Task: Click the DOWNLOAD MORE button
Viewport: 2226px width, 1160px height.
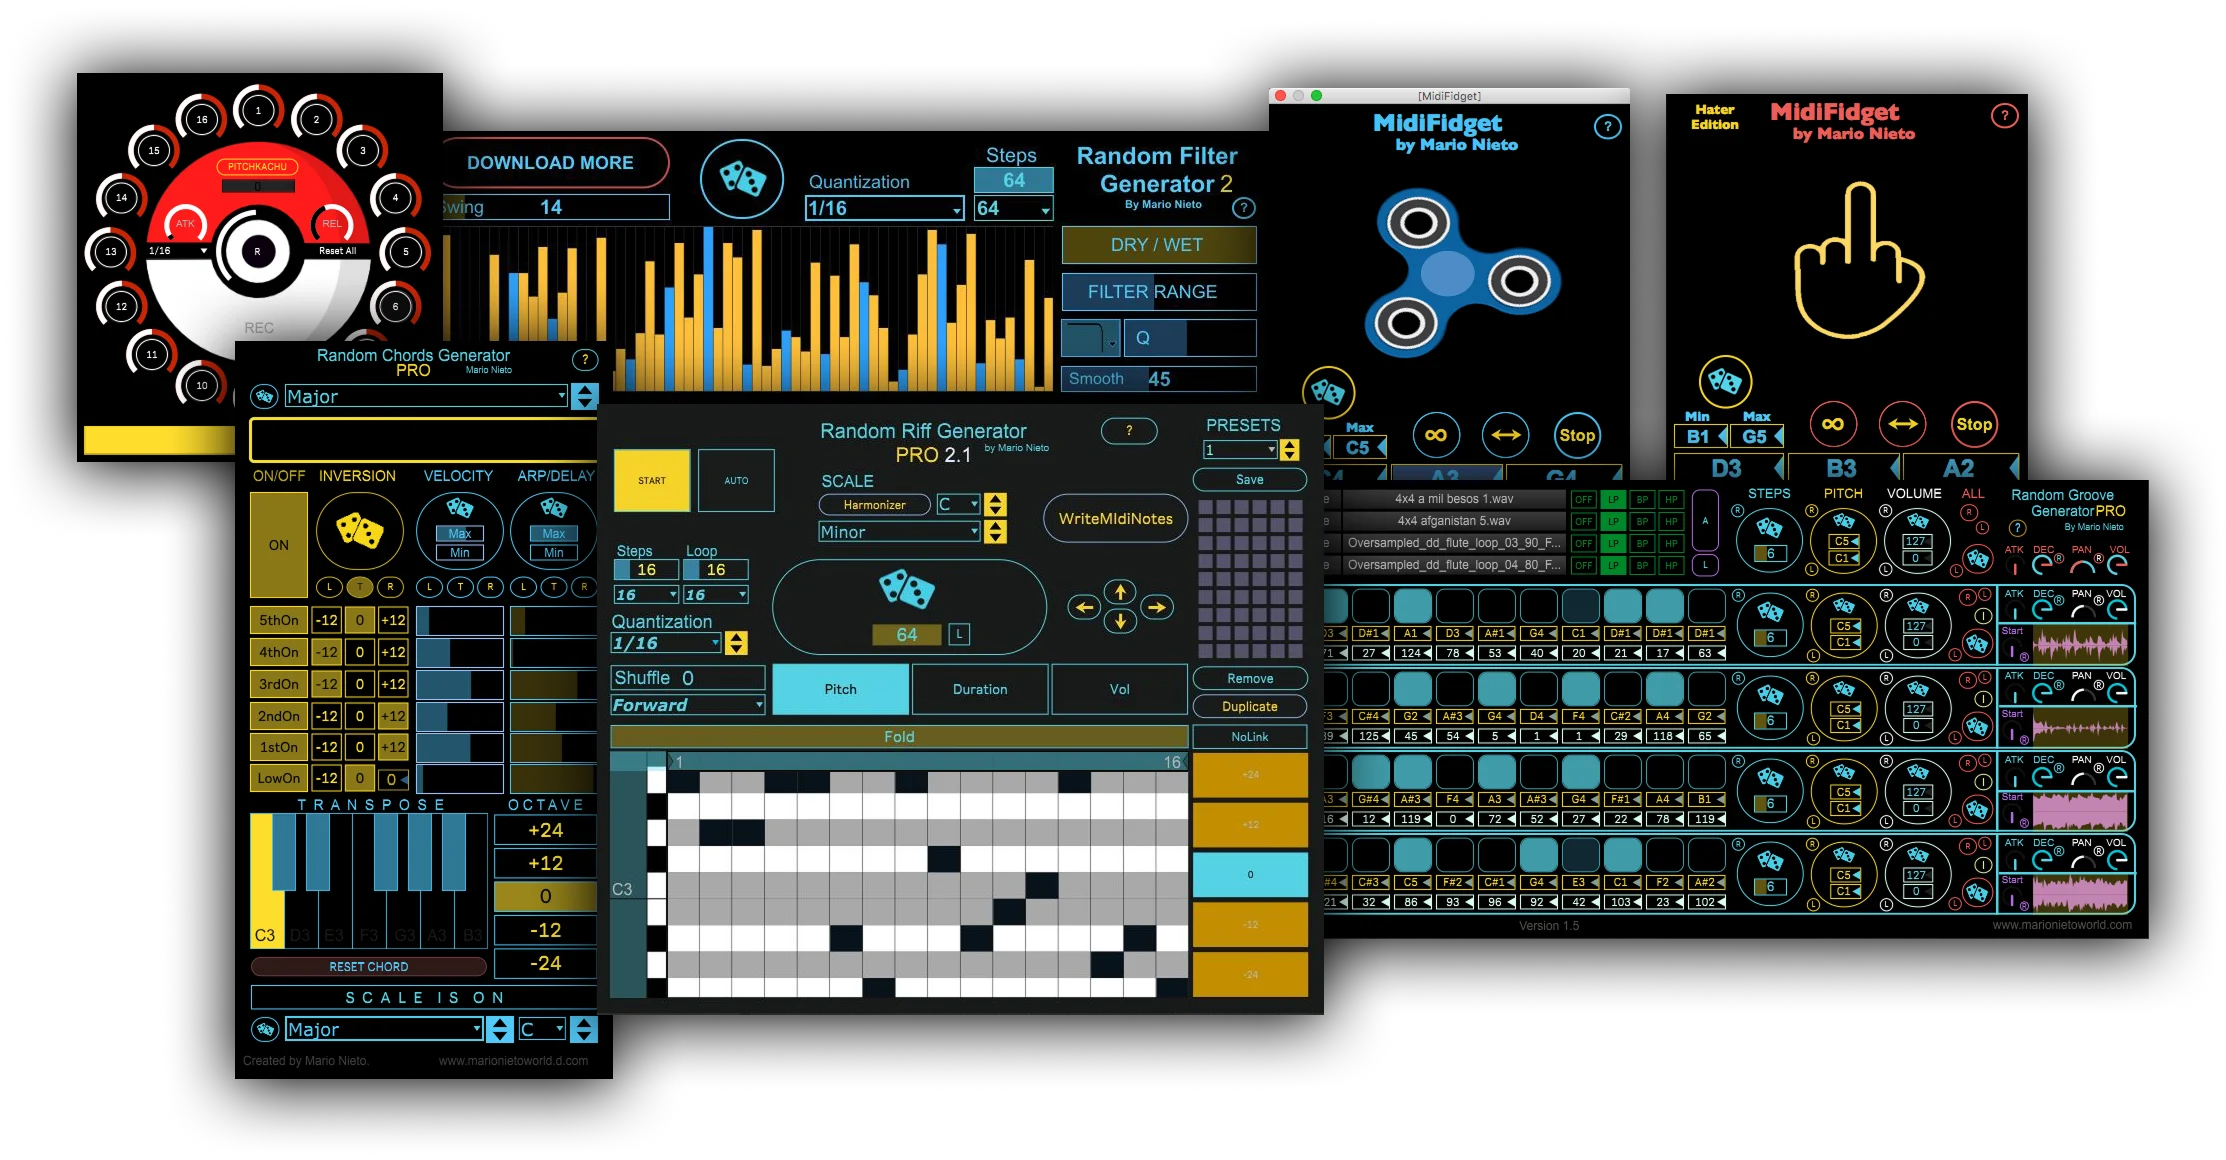Action: tap(550, 162)
